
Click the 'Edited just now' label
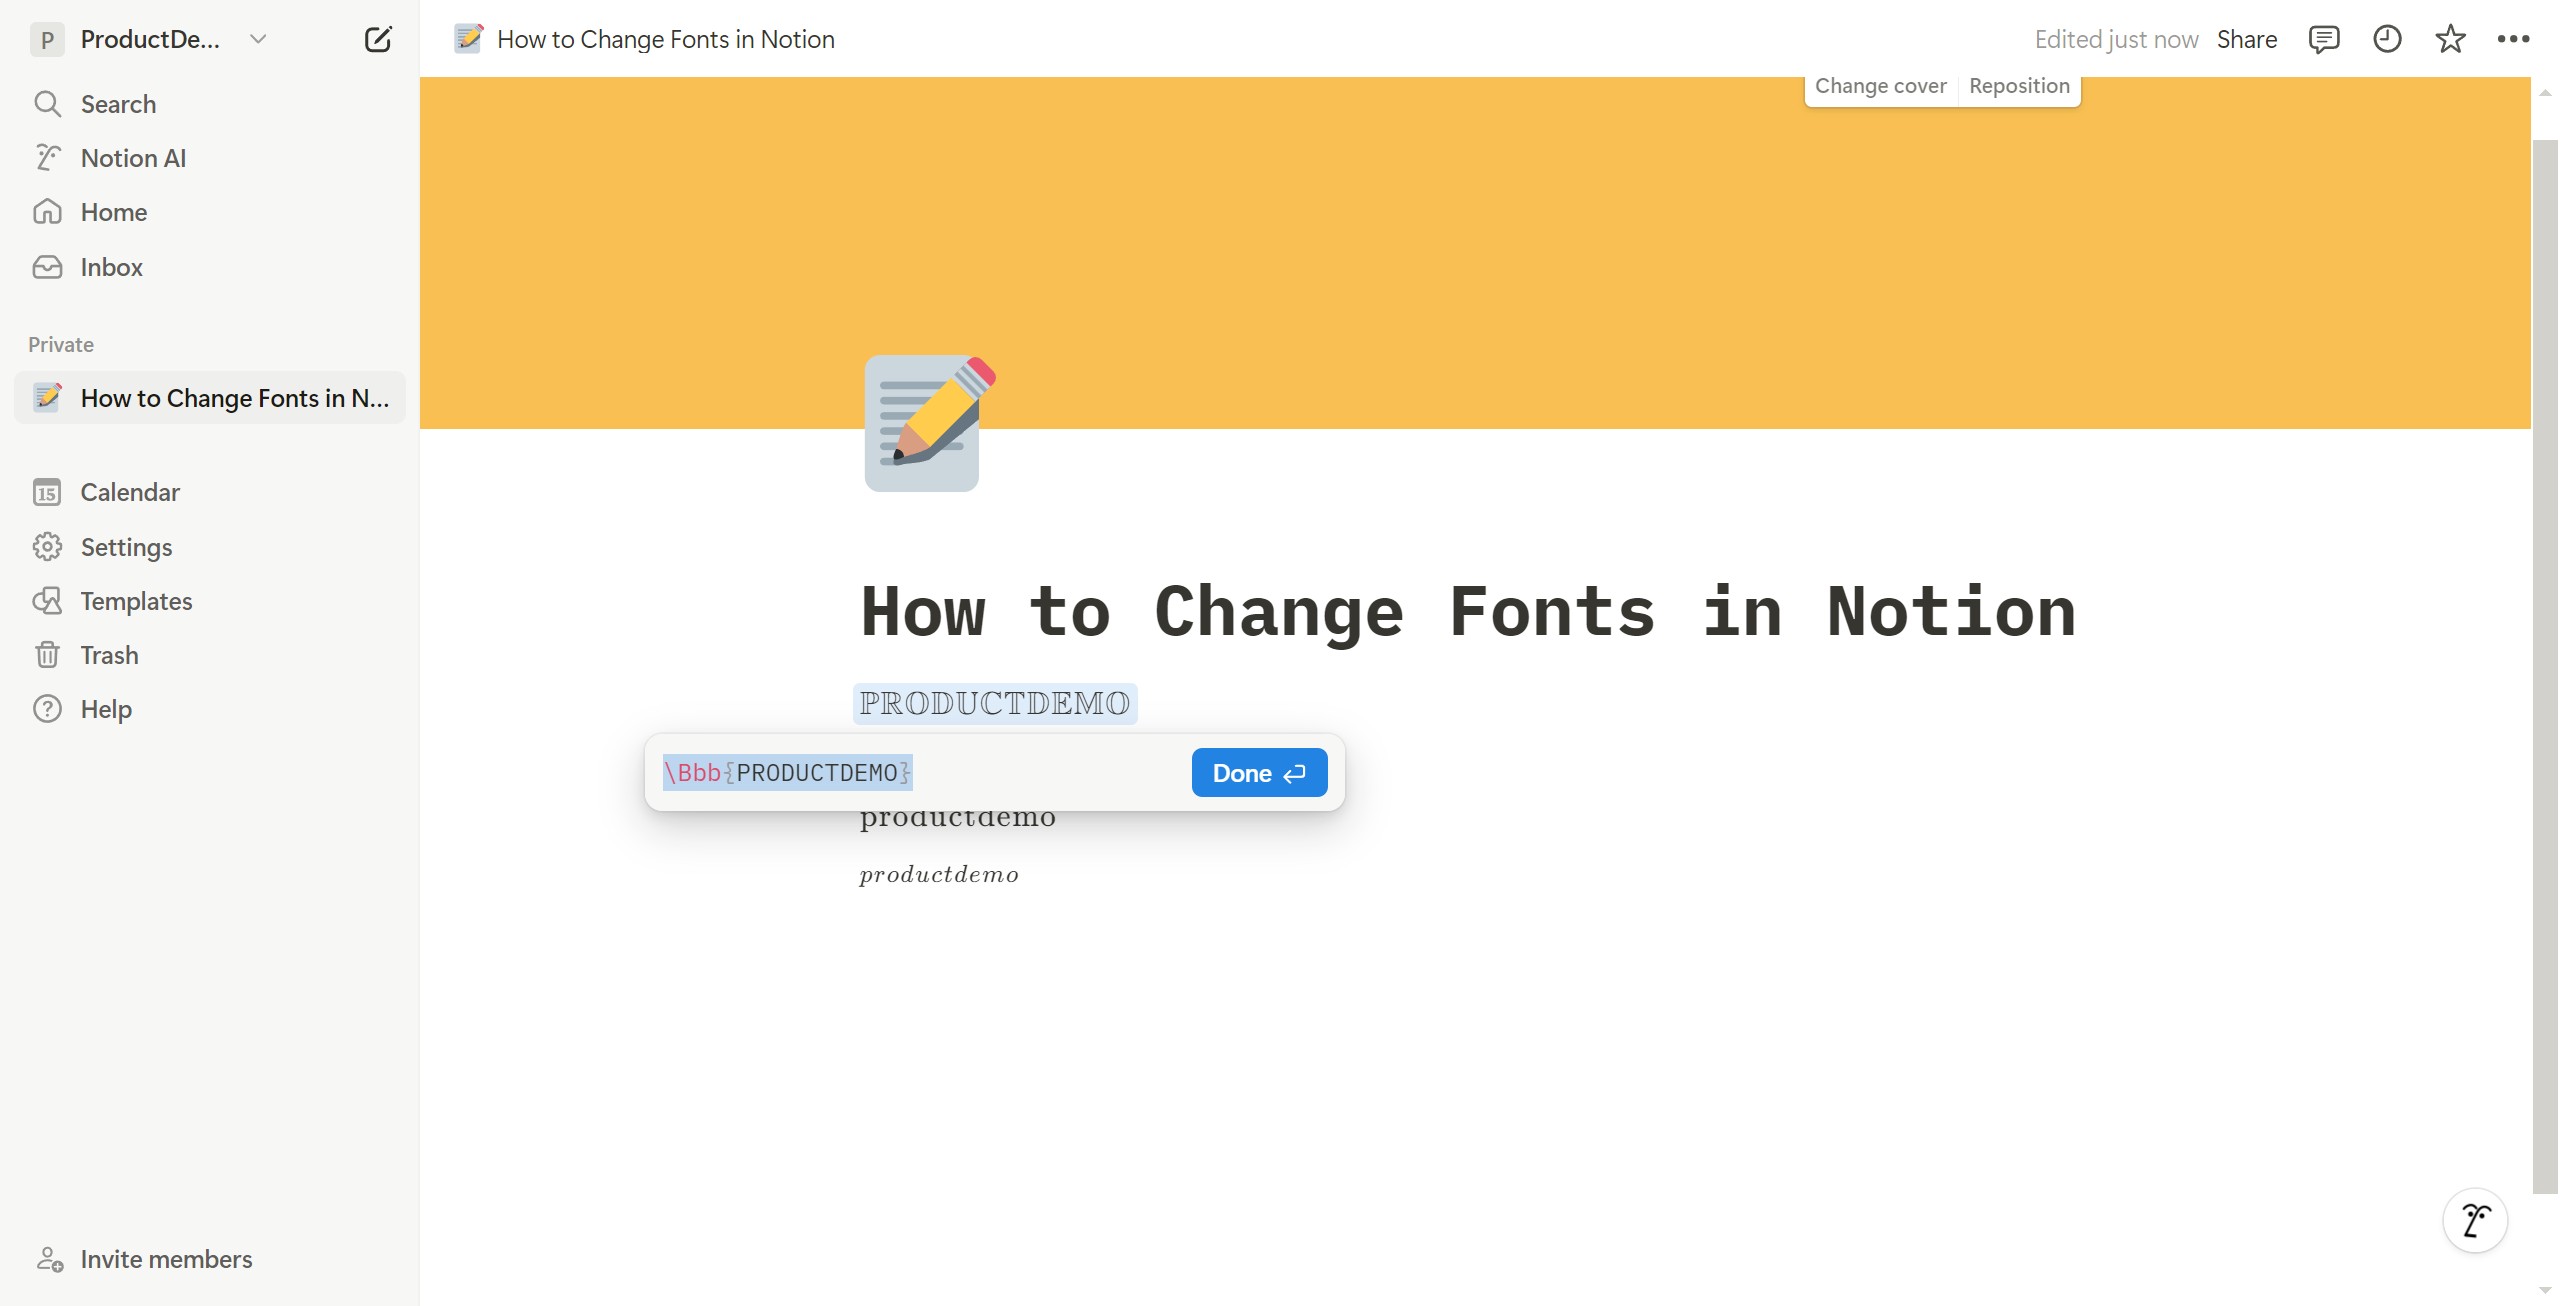tap(2116, 39)
